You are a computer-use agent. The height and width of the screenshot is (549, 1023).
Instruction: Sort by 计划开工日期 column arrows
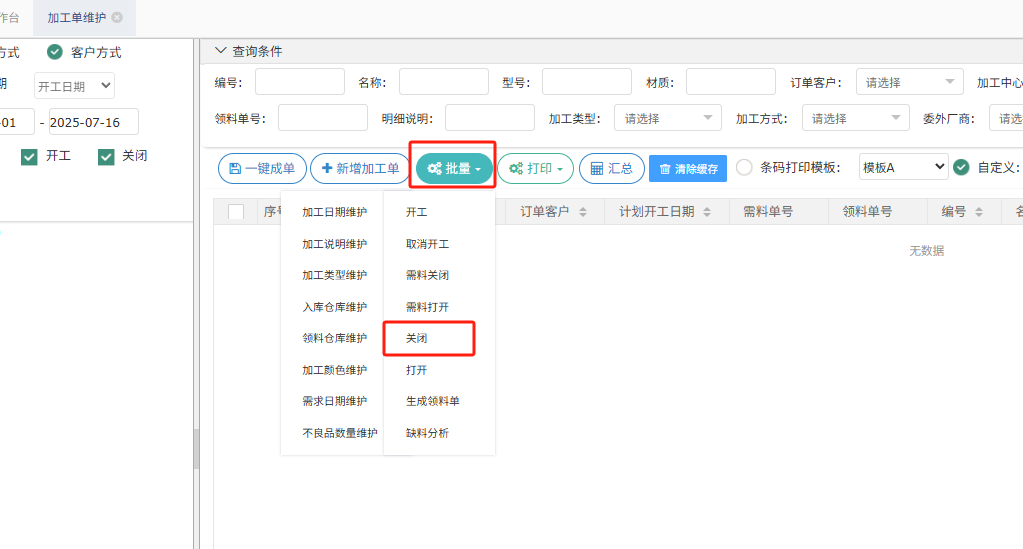(x=706, y=212)
